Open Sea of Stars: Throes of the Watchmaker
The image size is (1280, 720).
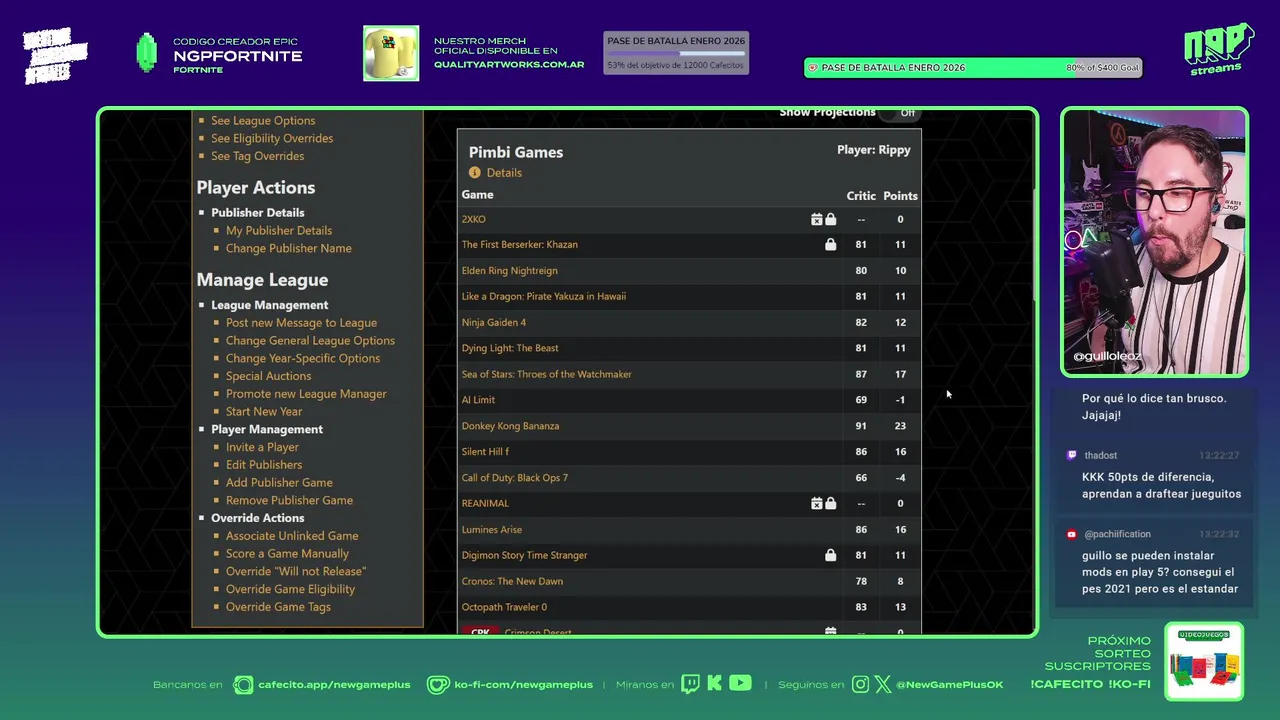click(547, 374)
